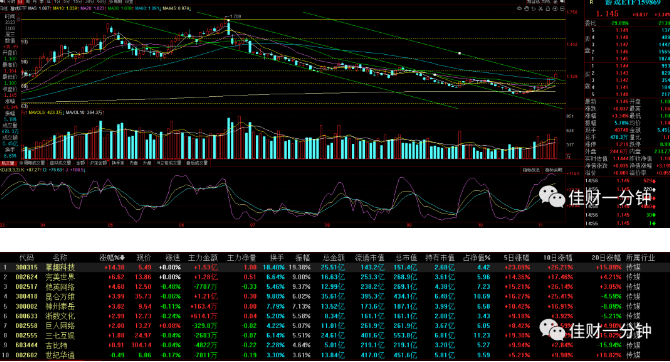Open the 叠加成交量 indicator tab
The width and height of the screenshot is (670, 362).
[197, 163]
